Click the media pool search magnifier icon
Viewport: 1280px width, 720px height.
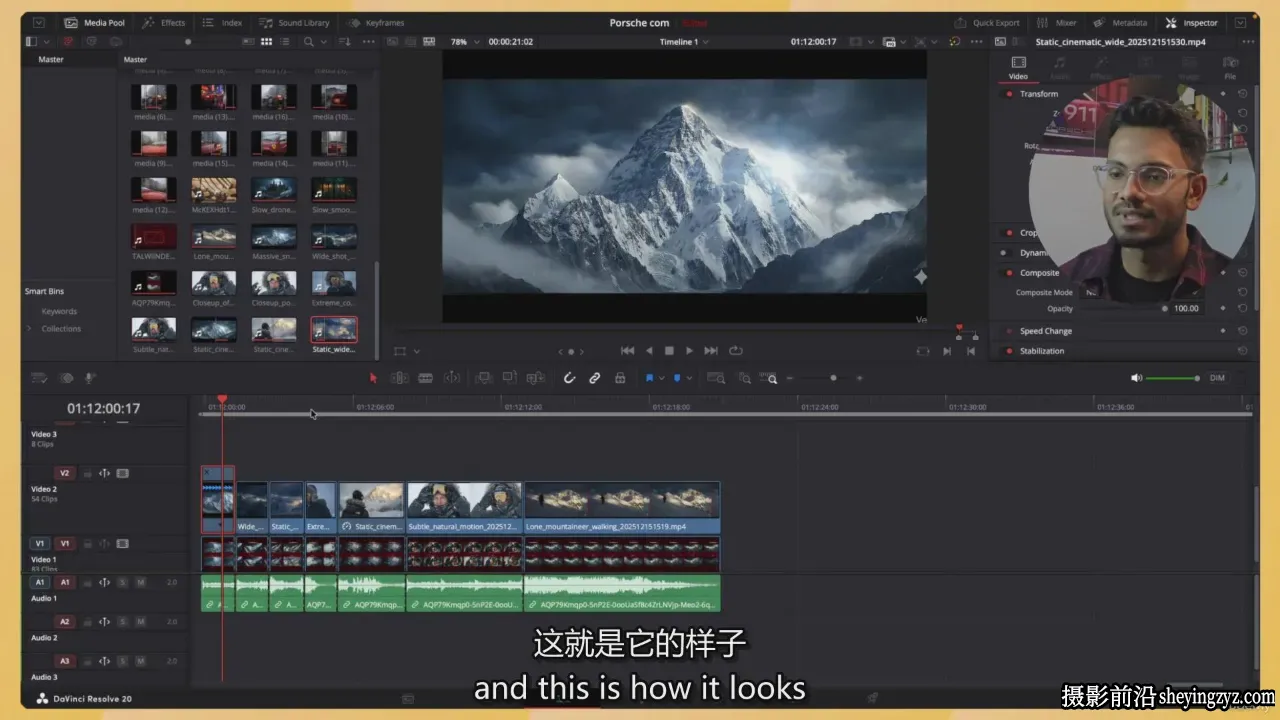coord(309,42)
